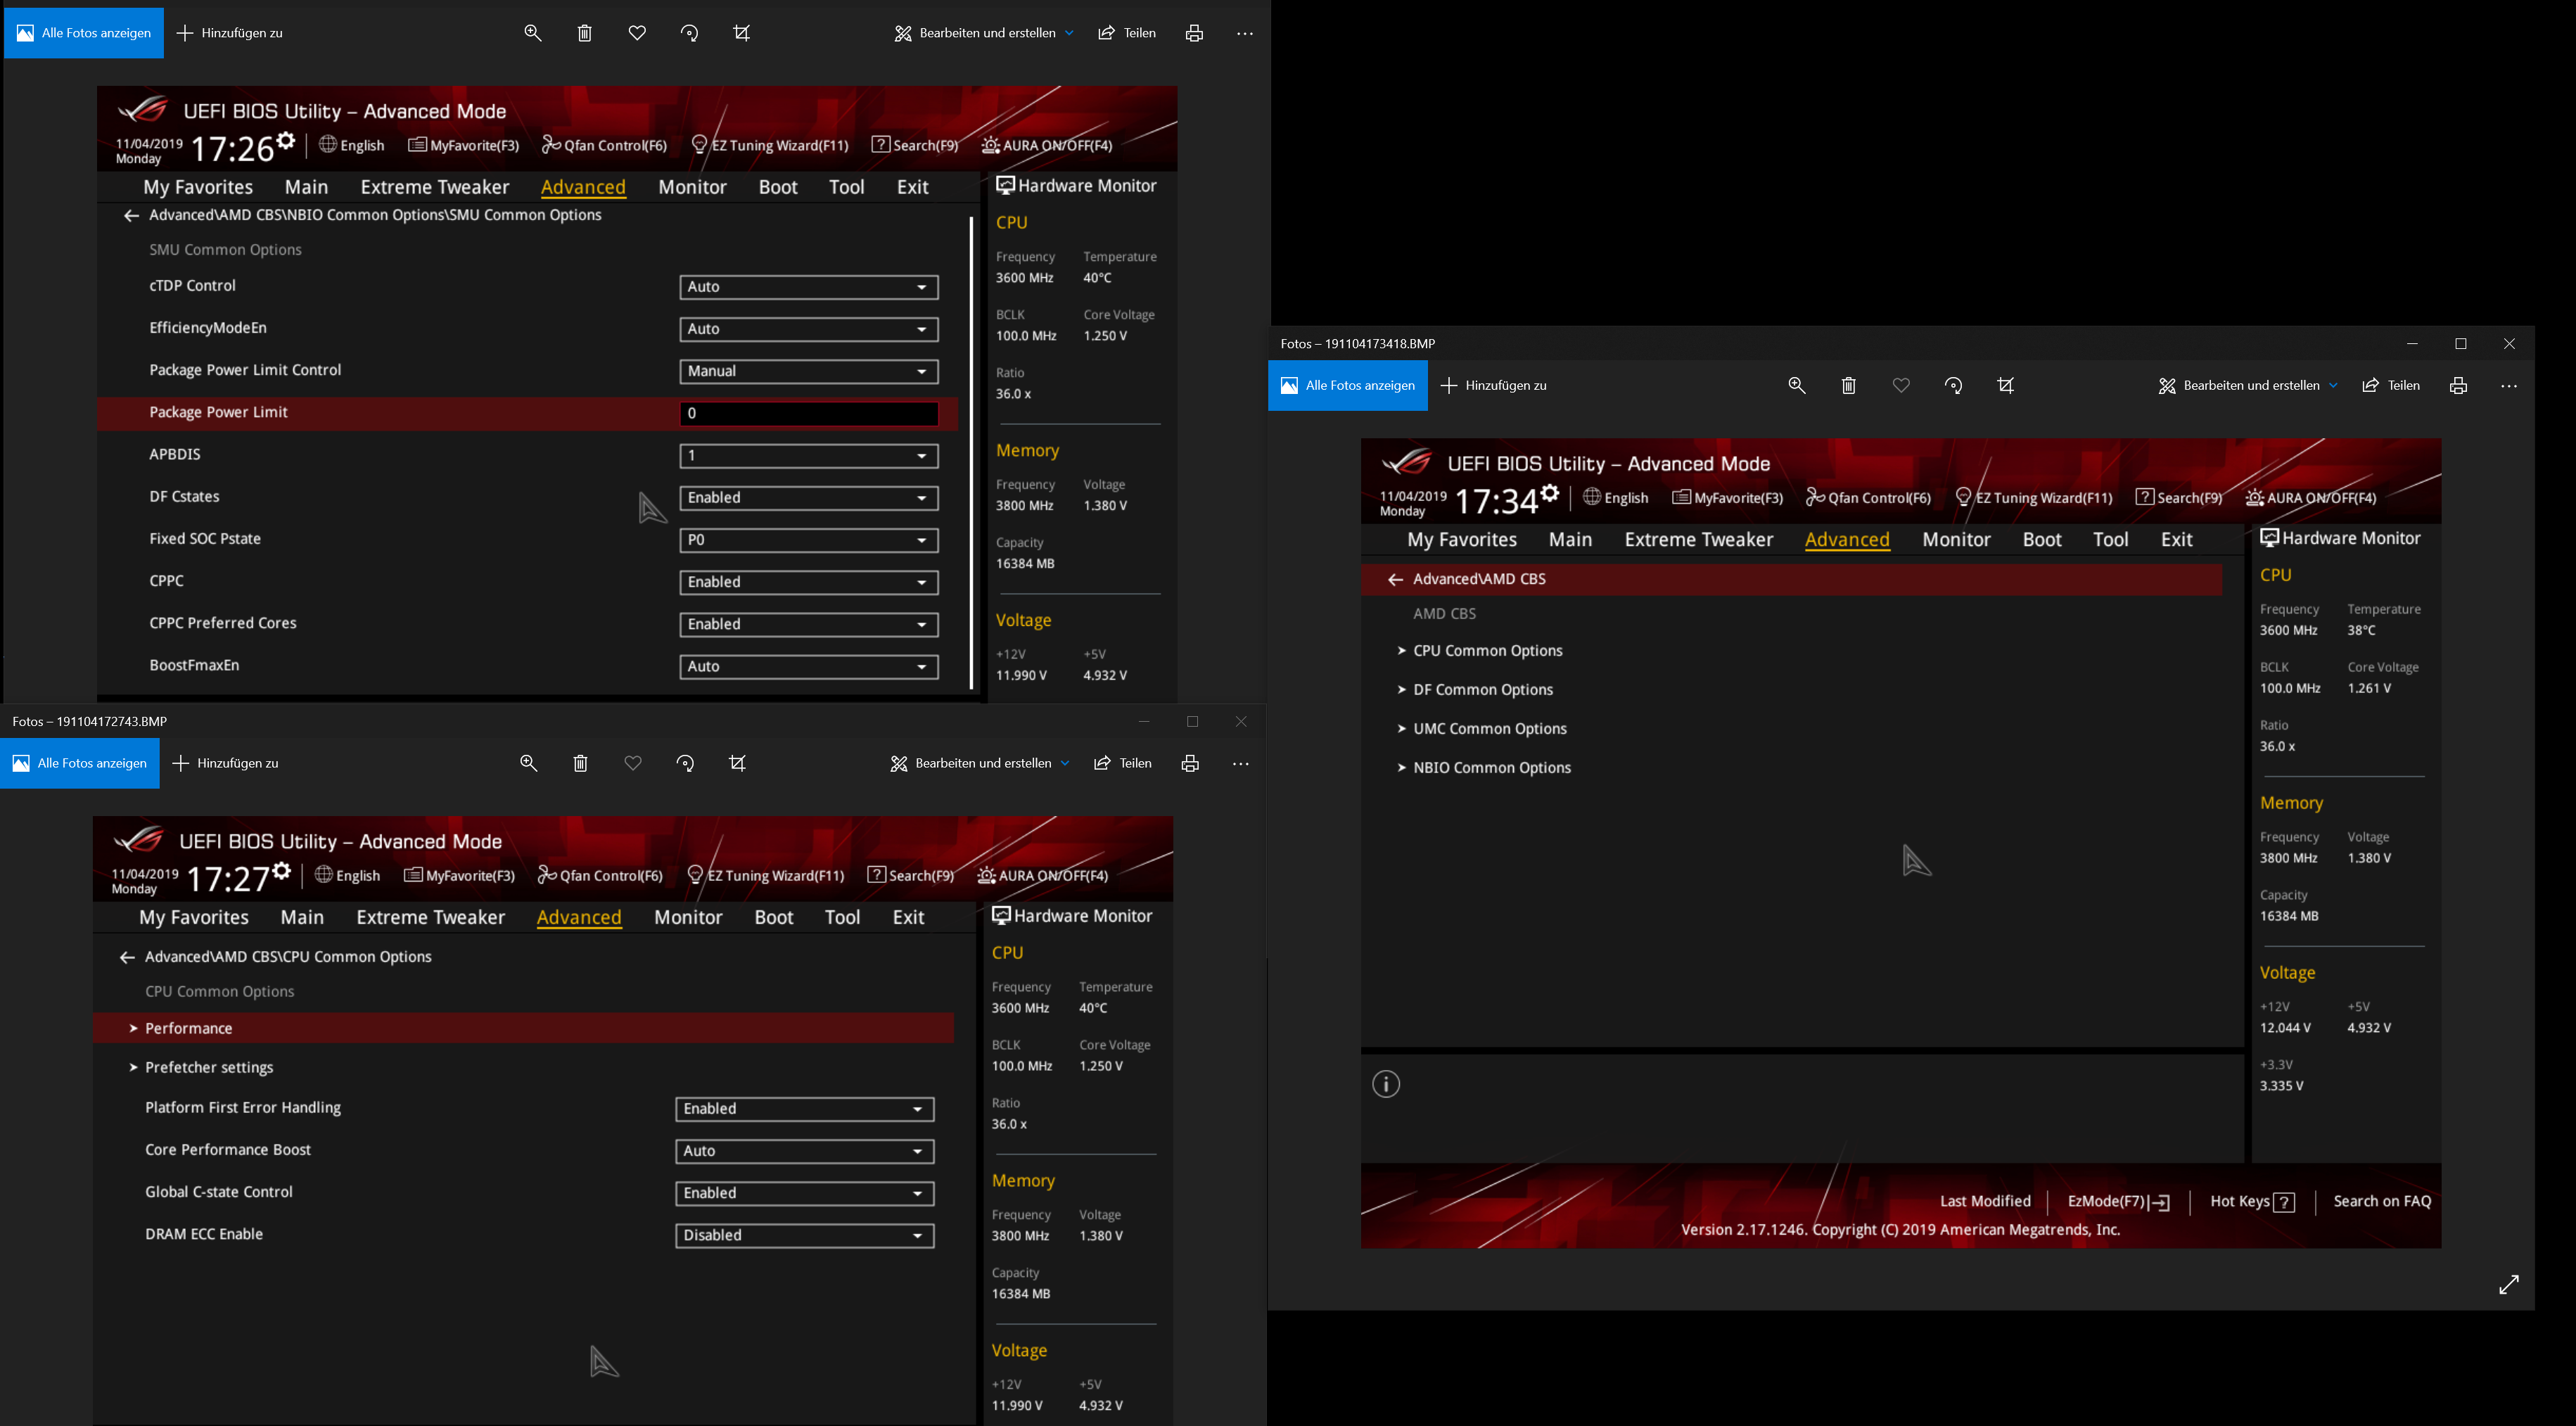Viewport: 2576px width, 1426px height.
Task: Rotate icon in the 17:26 SMU Options window
Action: pos(689,33)
